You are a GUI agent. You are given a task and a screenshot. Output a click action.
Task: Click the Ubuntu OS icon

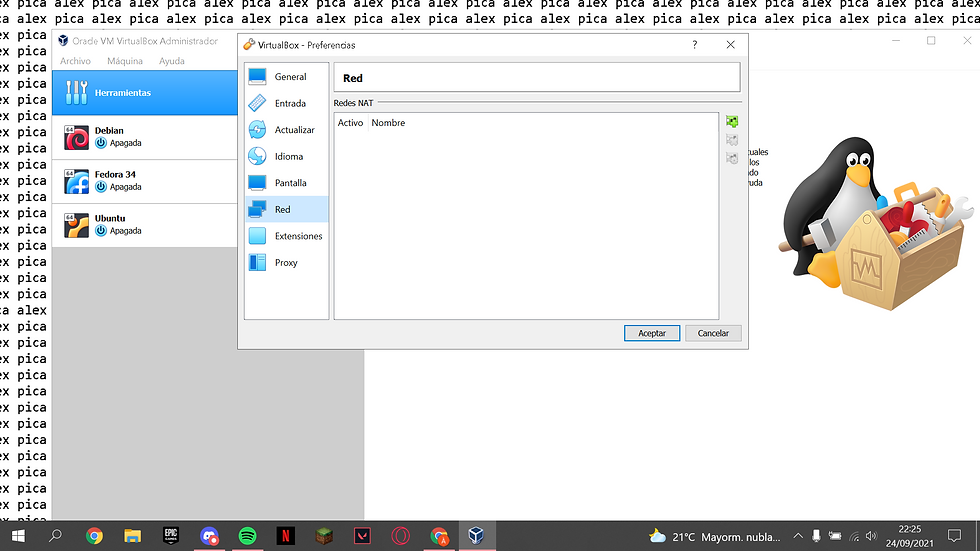[x=76, y=225]
